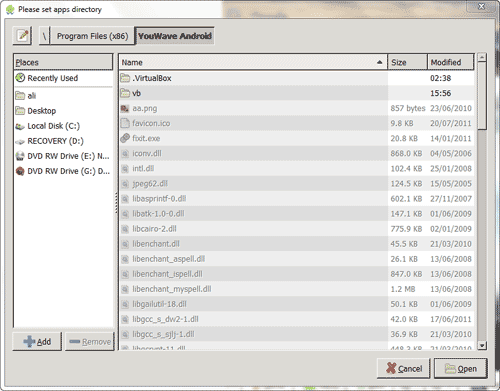
Task: Click the Cancel button
Action: point(403,368)
